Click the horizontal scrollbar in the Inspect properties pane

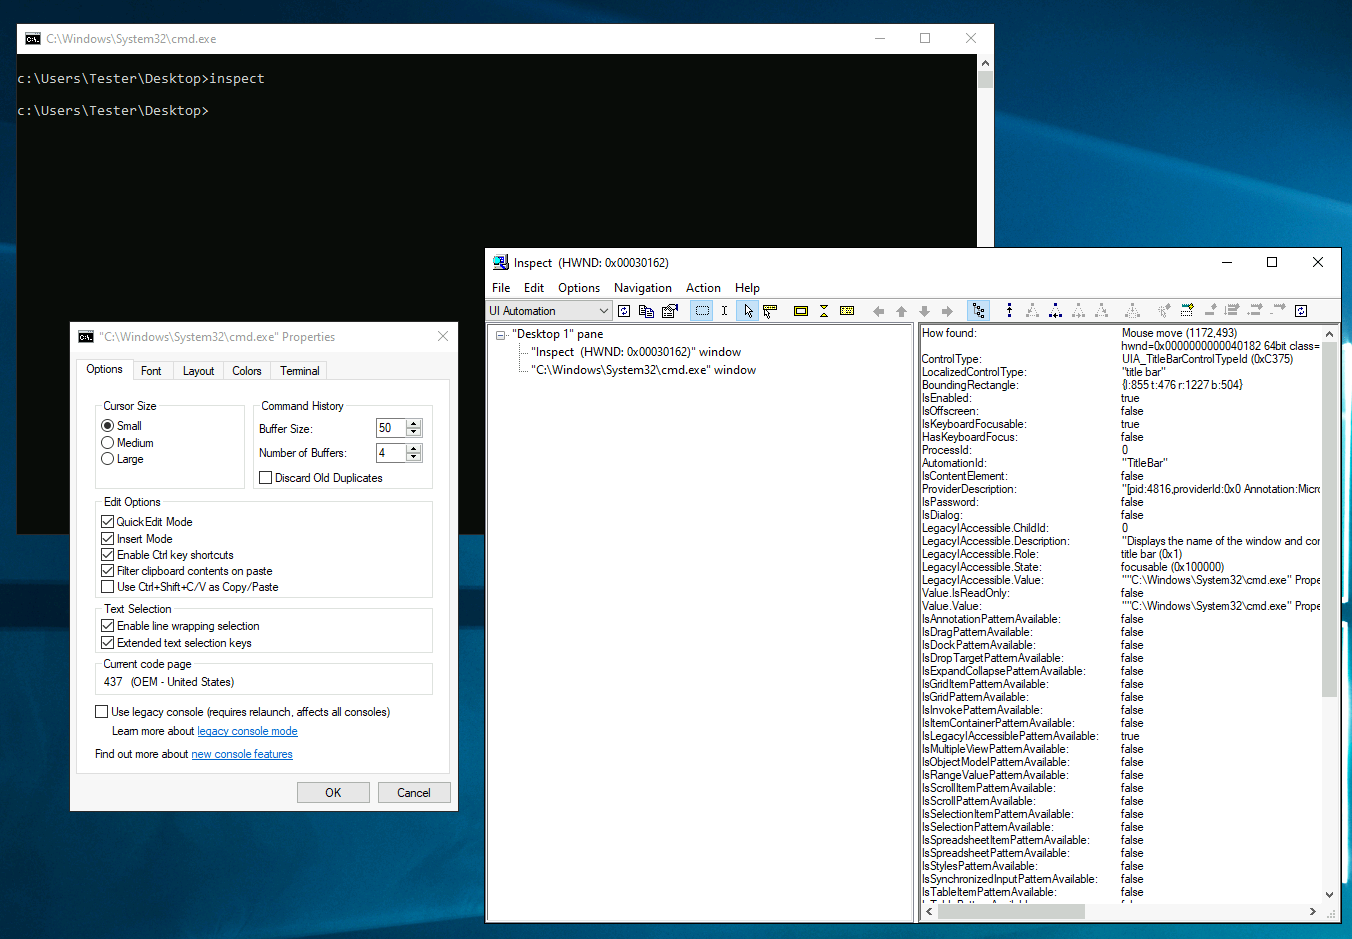pyautogui.click(x=1010, y=912)
